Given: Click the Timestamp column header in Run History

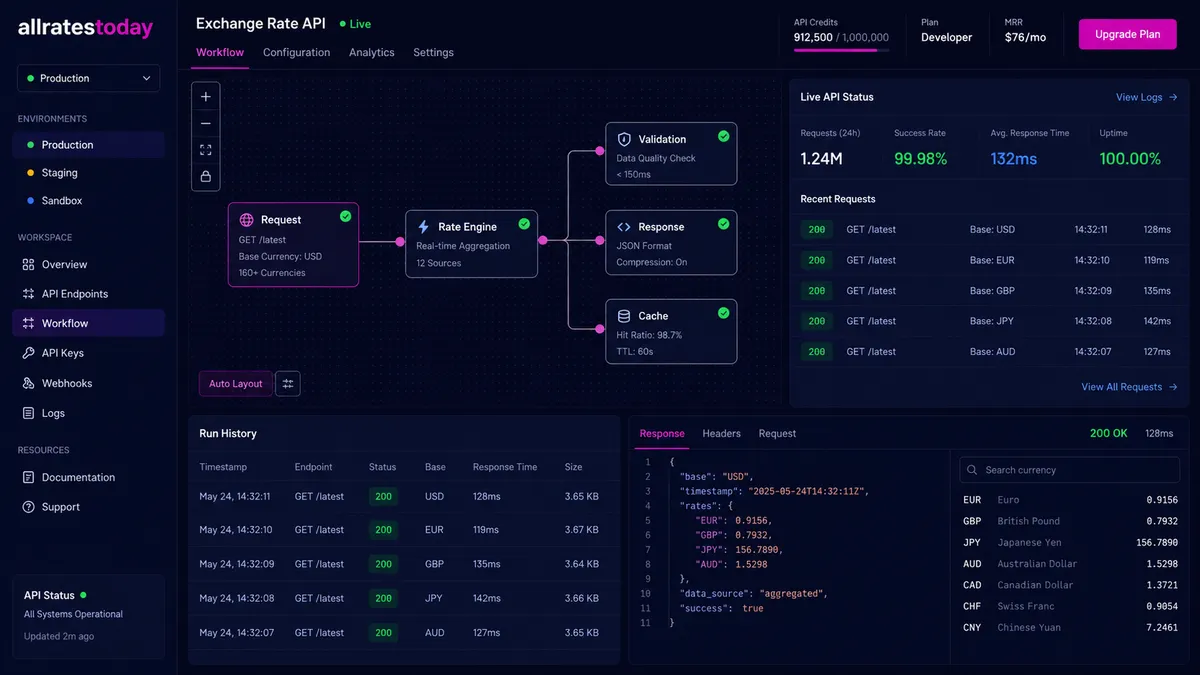Looking at the screenshot, I should 223,467.
